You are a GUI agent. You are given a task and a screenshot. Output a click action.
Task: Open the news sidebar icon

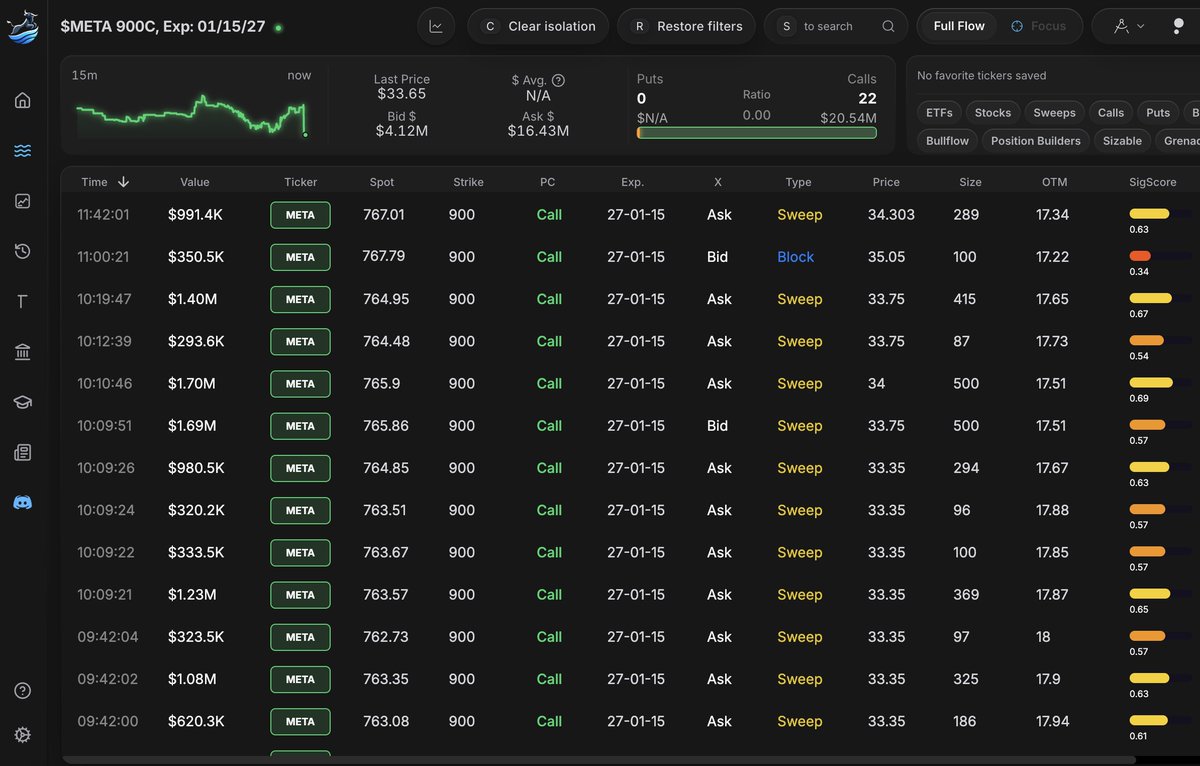(23, 452)
